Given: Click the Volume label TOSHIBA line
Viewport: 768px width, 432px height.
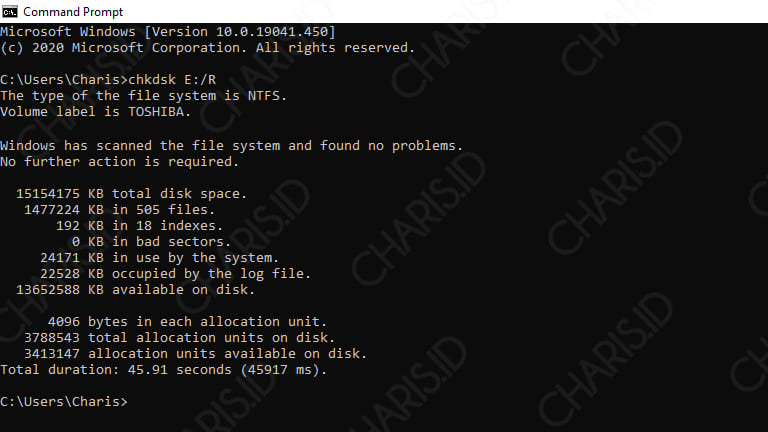Looking at the screenshot, I should click(x=96, y=112).
